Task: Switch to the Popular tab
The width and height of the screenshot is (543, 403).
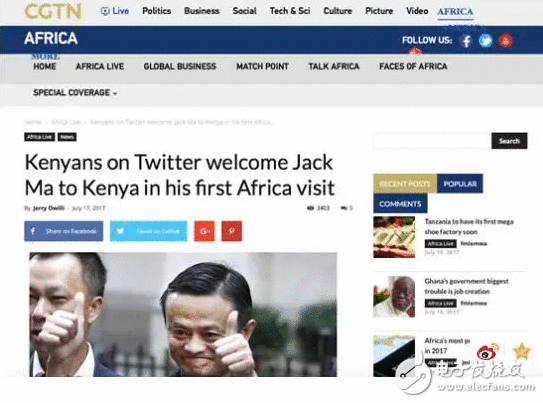Action: 460,184
